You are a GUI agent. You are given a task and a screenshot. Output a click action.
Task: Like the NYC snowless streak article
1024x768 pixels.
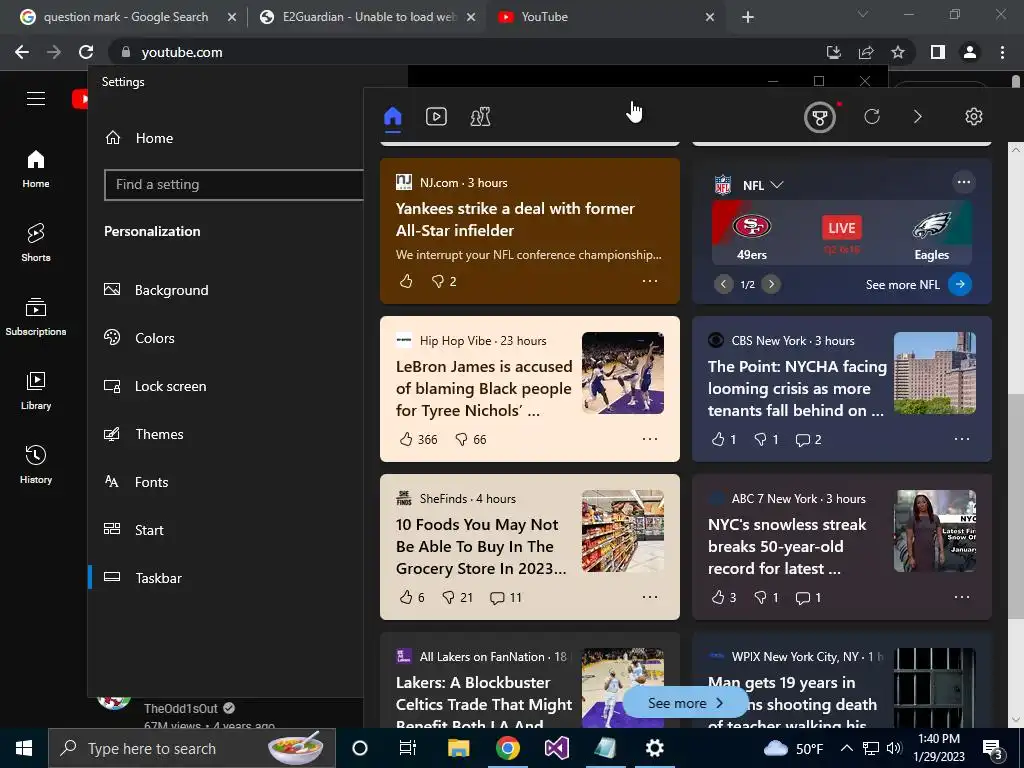(718, 598)
